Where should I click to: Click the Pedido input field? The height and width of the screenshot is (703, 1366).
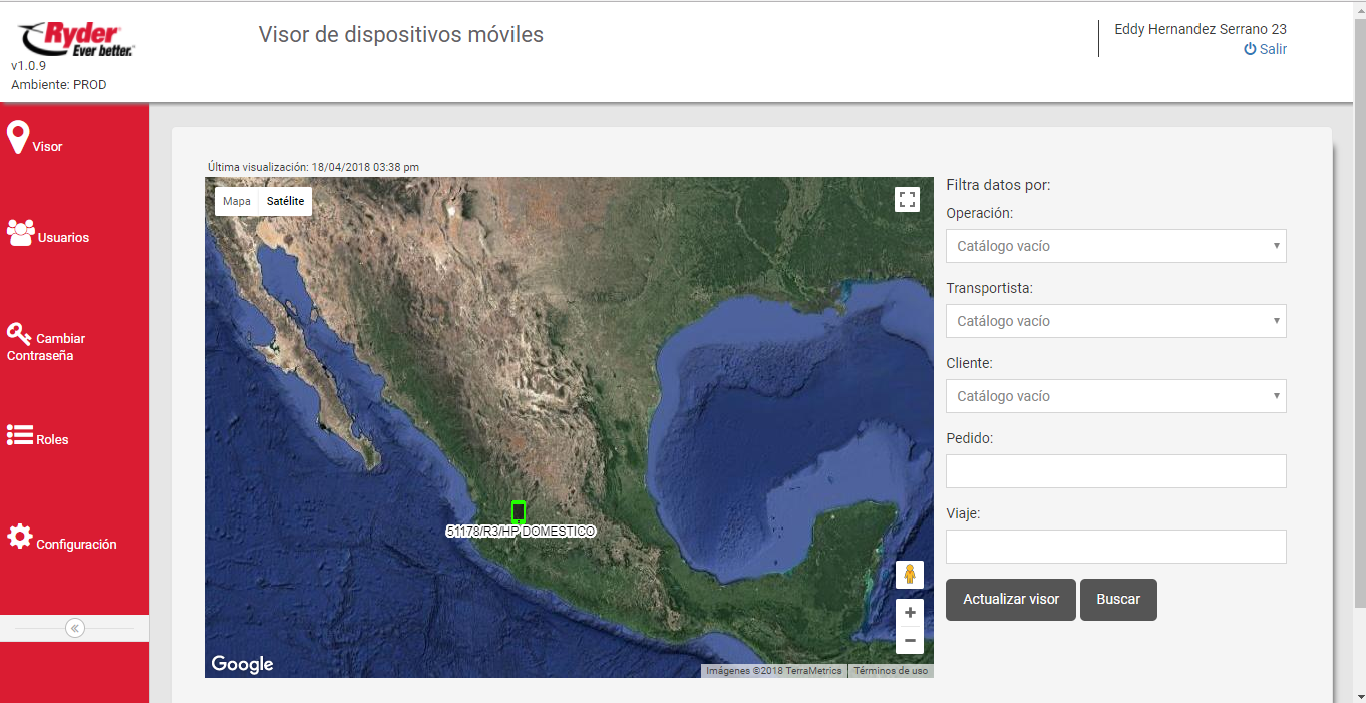point(1115,471)
